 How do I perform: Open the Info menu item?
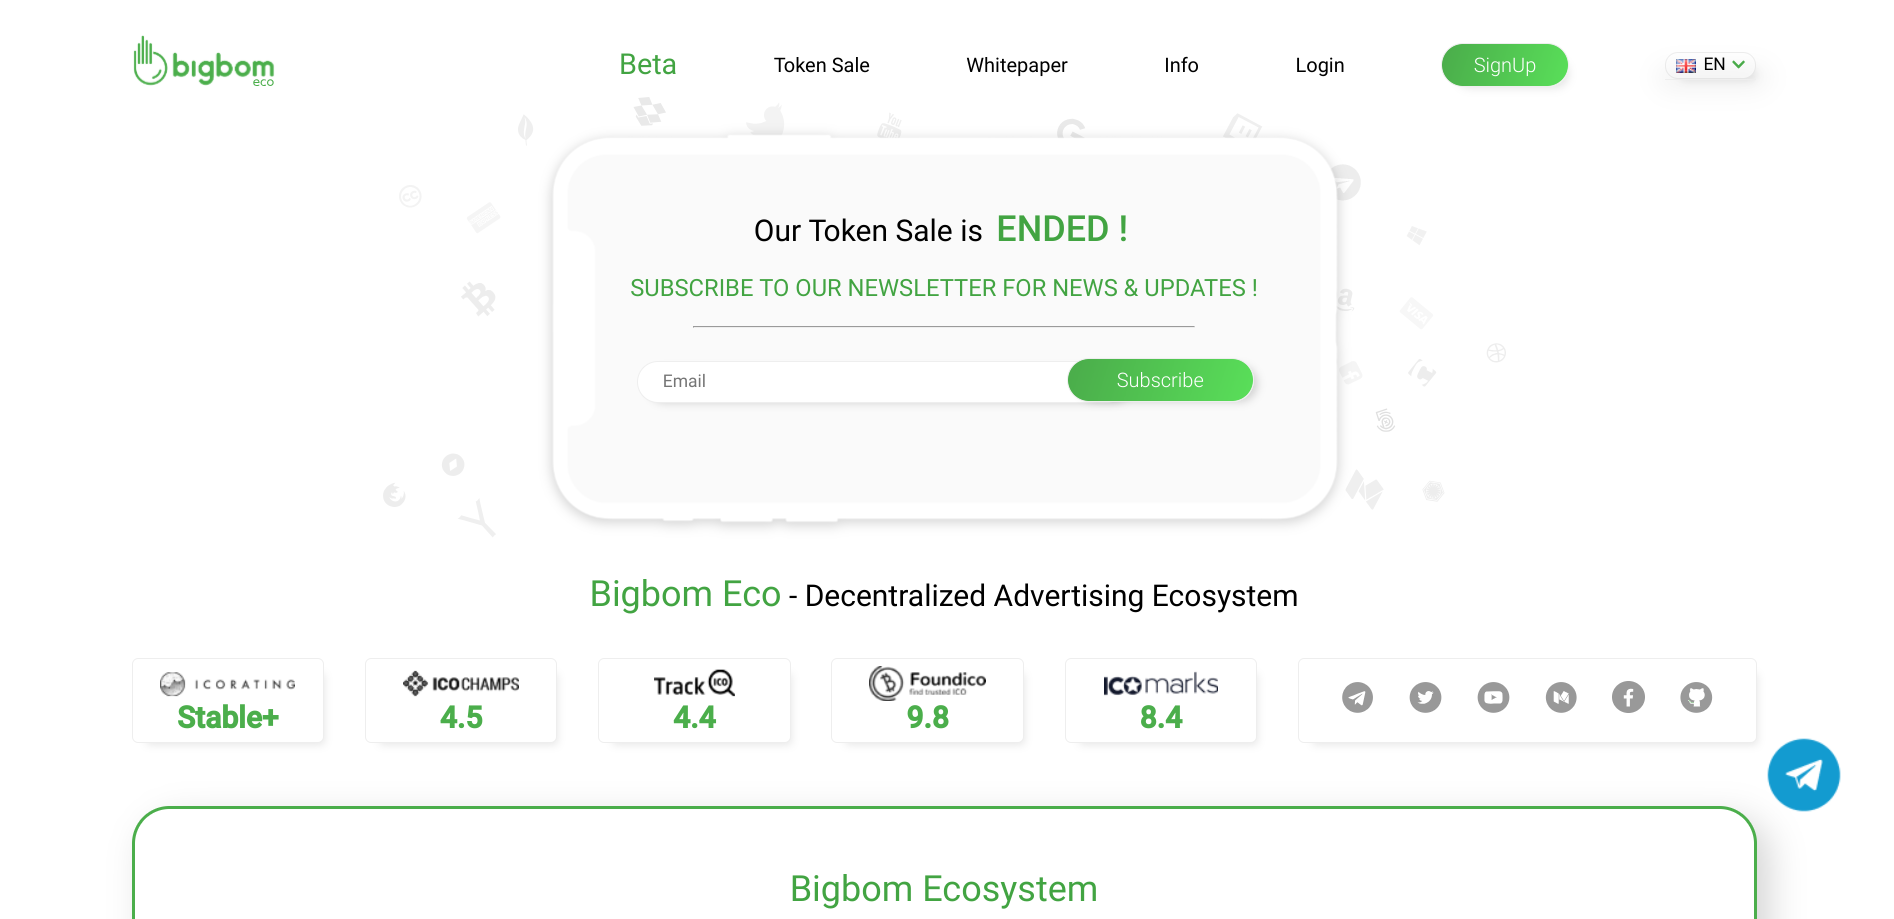pos(1181,65)
